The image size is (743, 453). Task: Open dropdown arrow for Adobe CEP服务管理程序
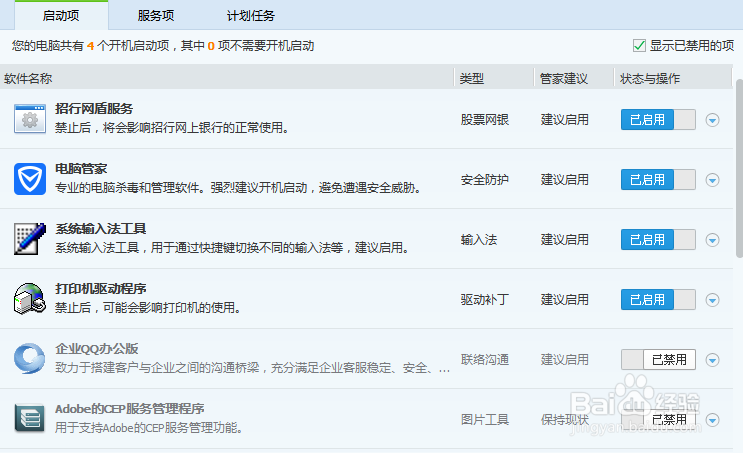point(712,420)
